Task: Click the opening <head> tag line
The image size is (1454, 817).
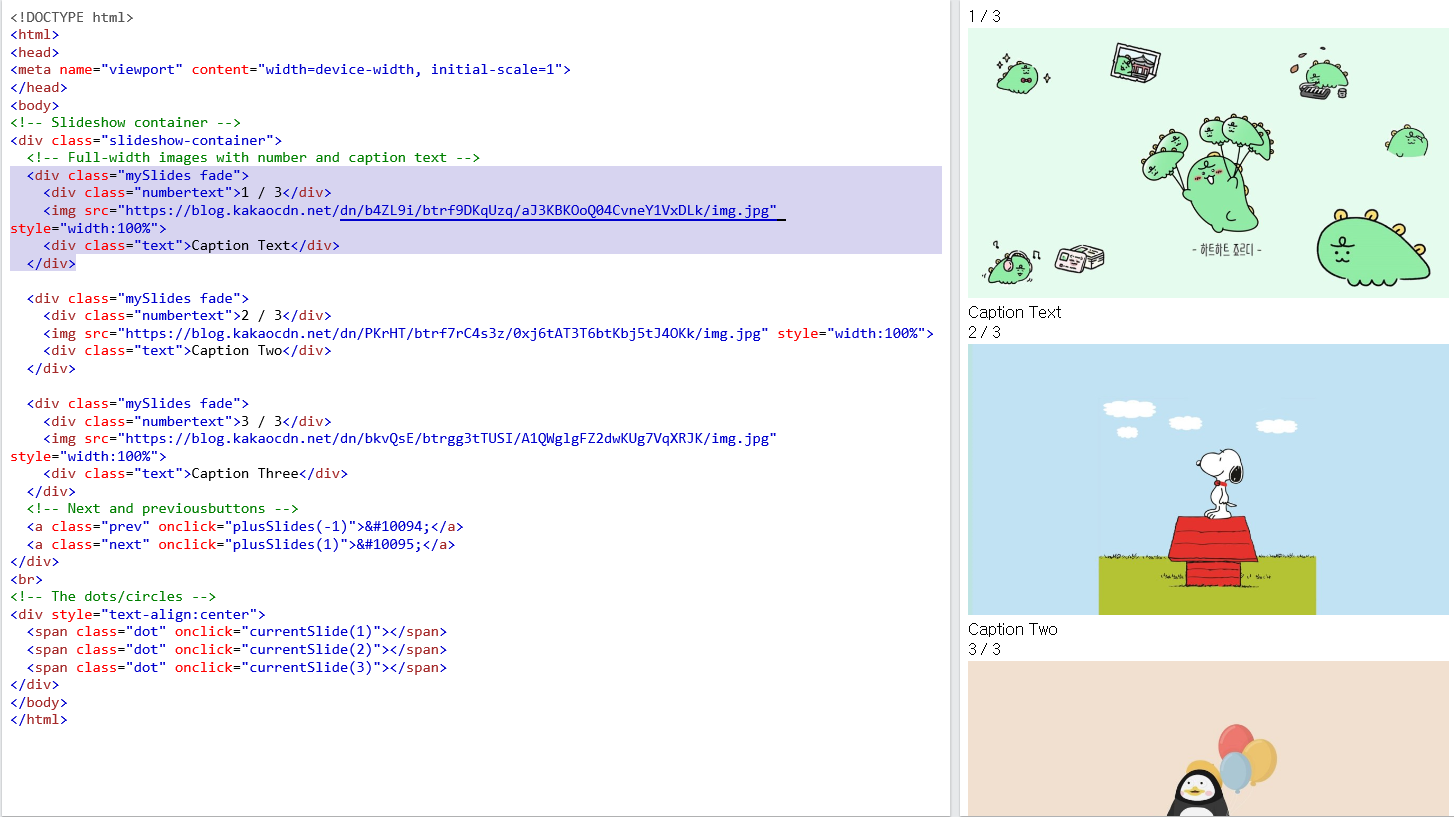Action: [x=35, y=52]
